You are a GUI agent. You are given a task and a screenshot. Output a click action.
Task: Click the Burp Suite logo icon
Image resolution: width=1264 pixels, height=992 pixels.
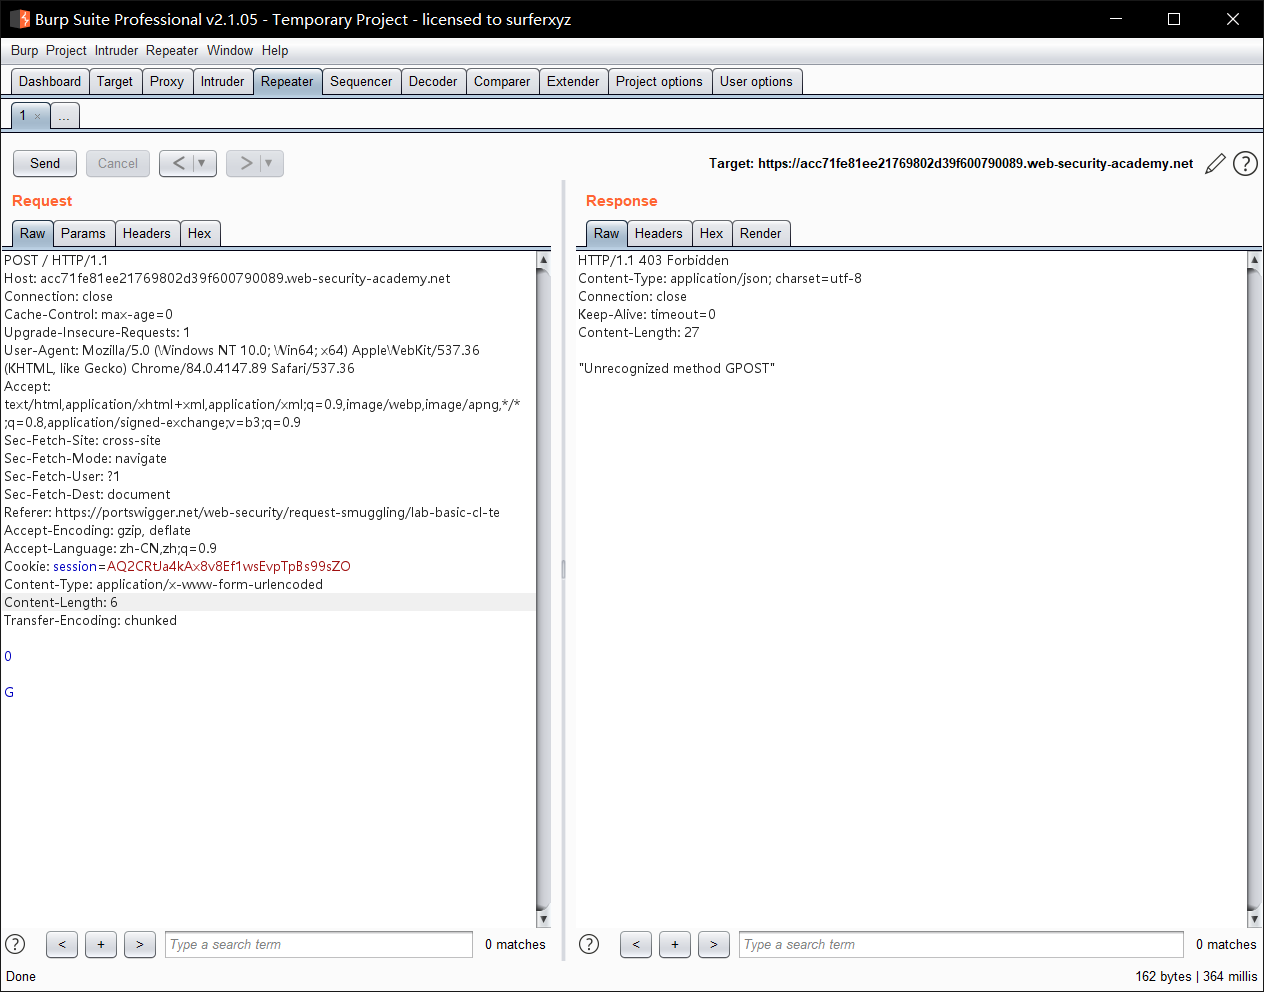(x=19, y=19)
